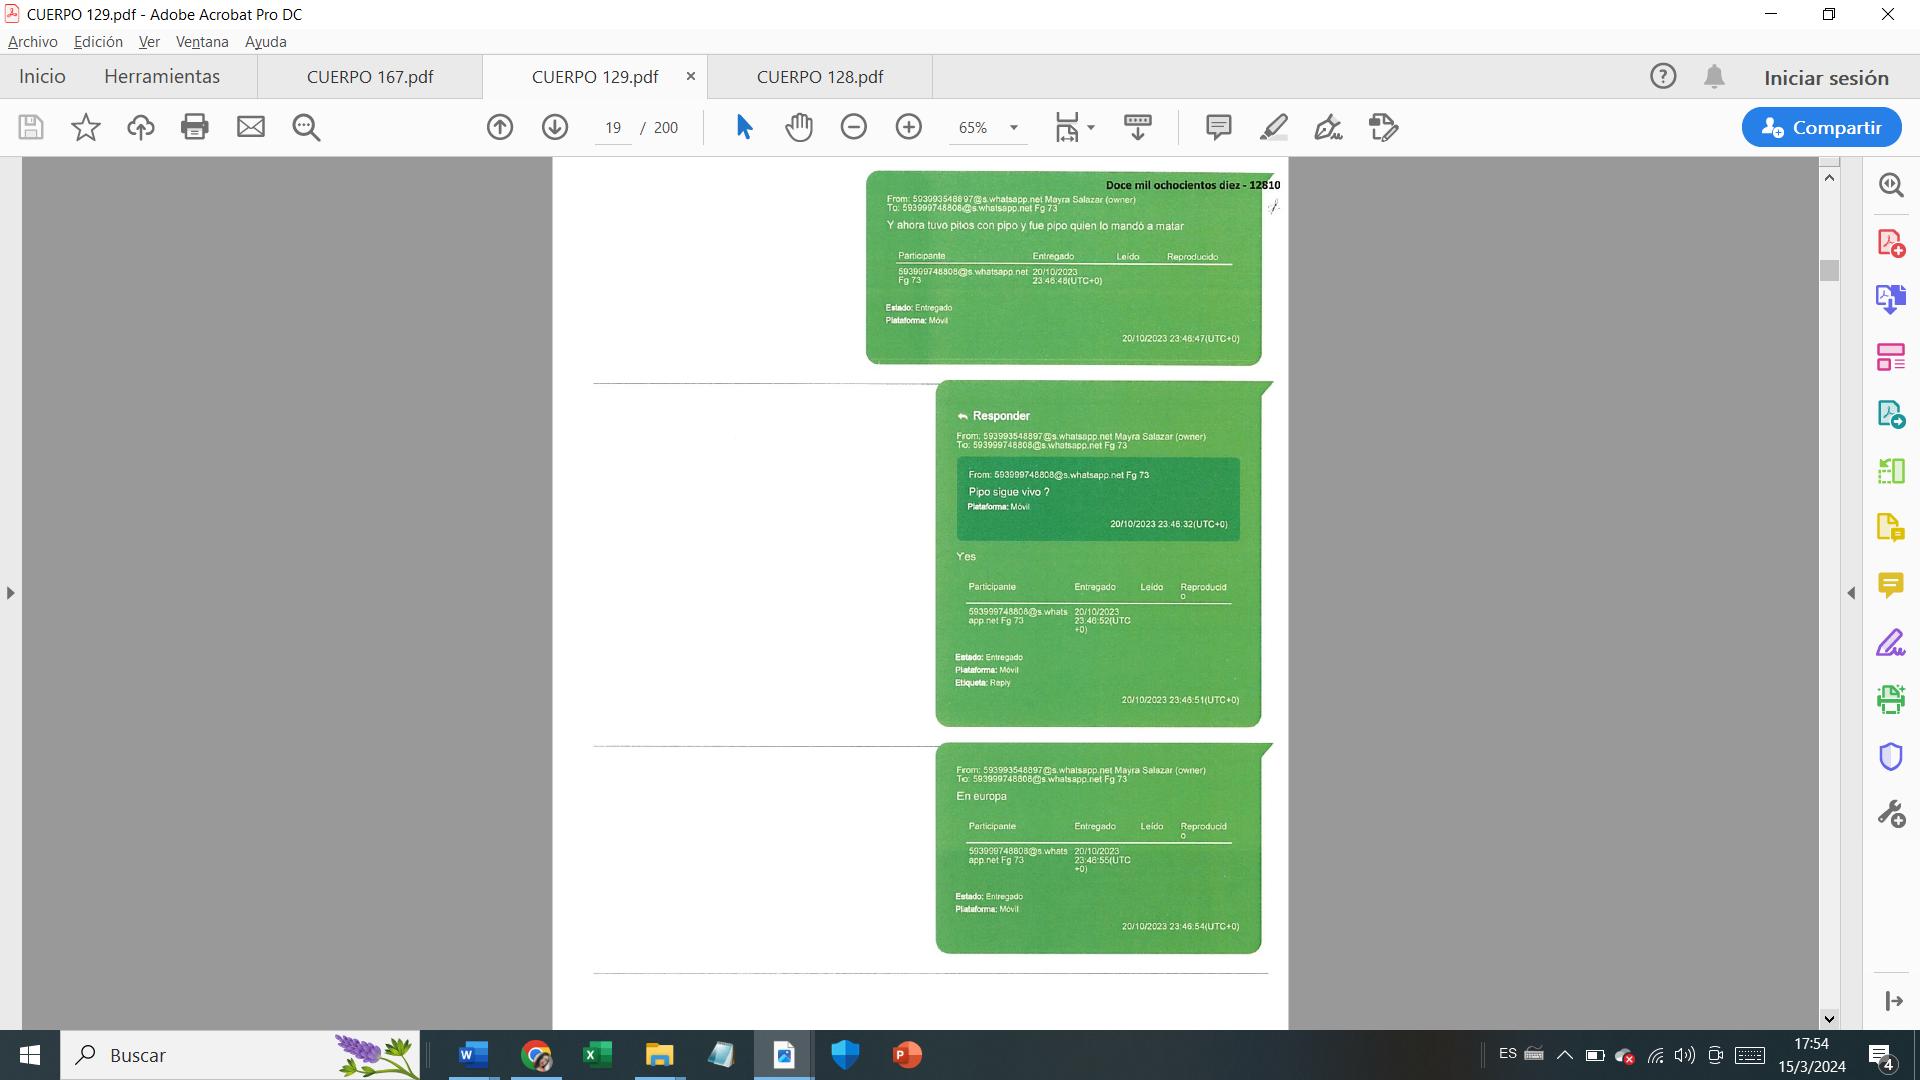
Task: Show hidden system tray icons
Action: pyautogui.click(x=1565, y=1055)
